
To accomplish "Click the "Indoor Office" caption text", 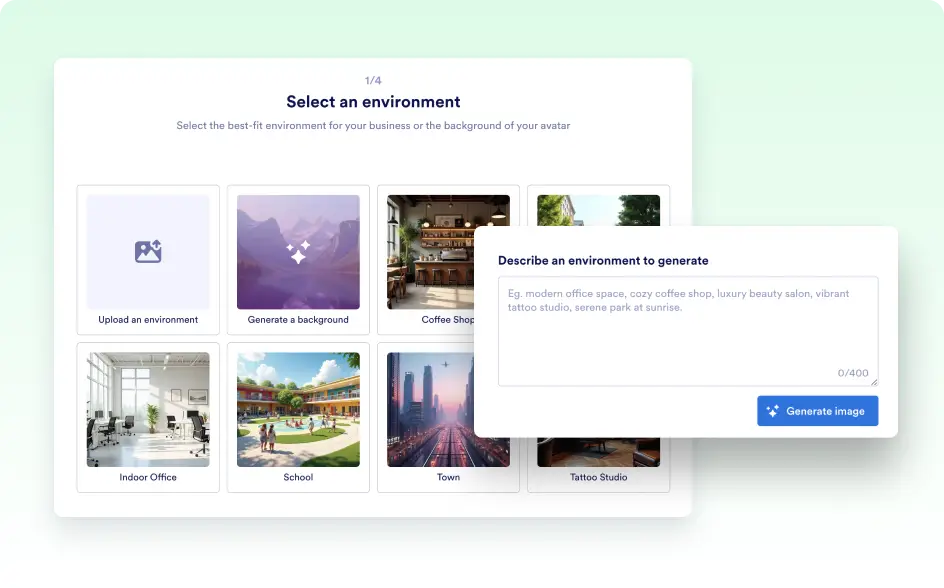I will click(148, 478).
